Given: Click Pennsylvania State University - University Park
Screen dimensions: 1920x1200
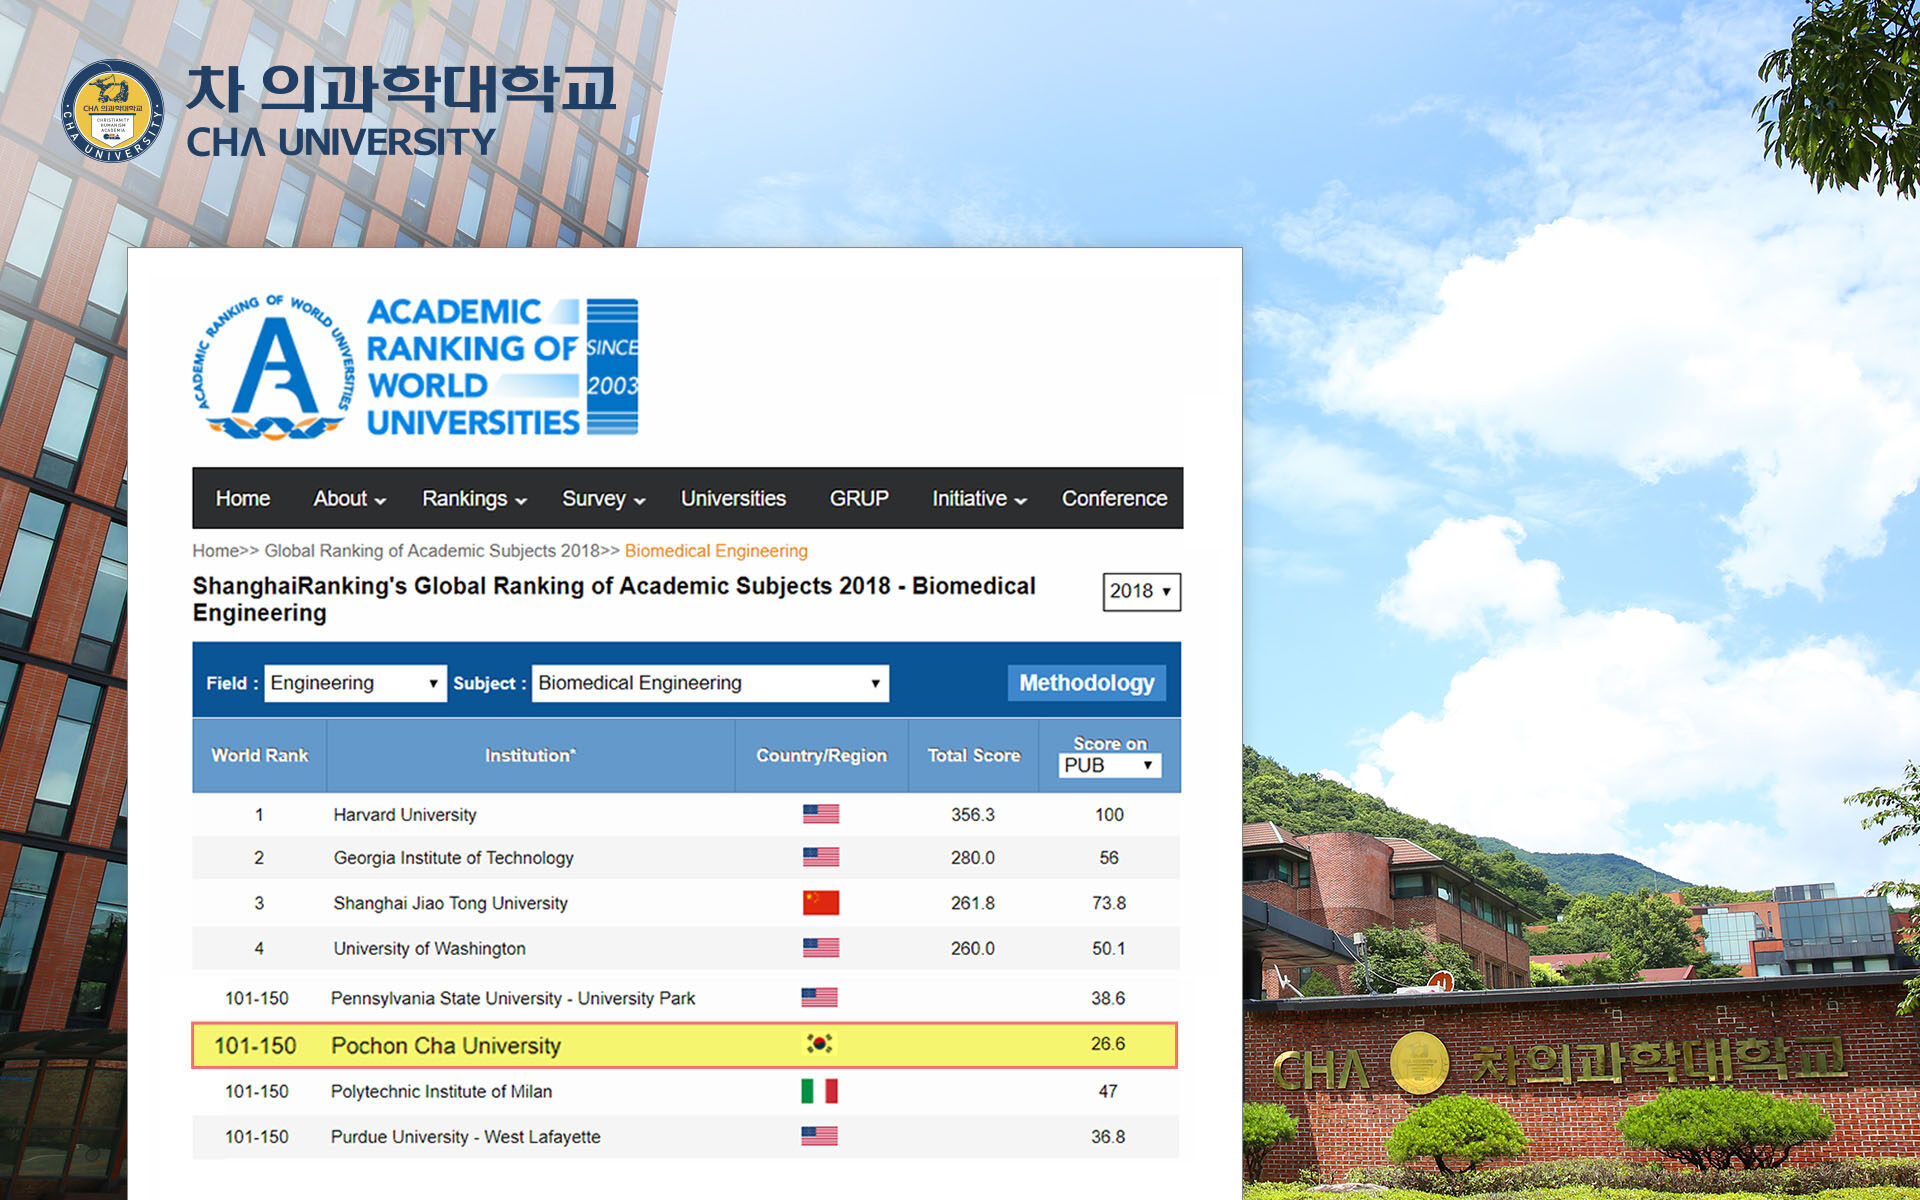Looking at the screenshot, I should point(513,998).
